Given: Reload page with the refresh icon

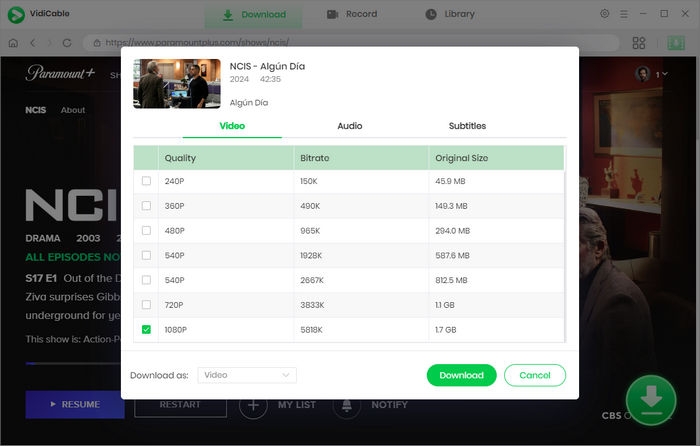Looking at the screenshot, I should click(67, 43).
